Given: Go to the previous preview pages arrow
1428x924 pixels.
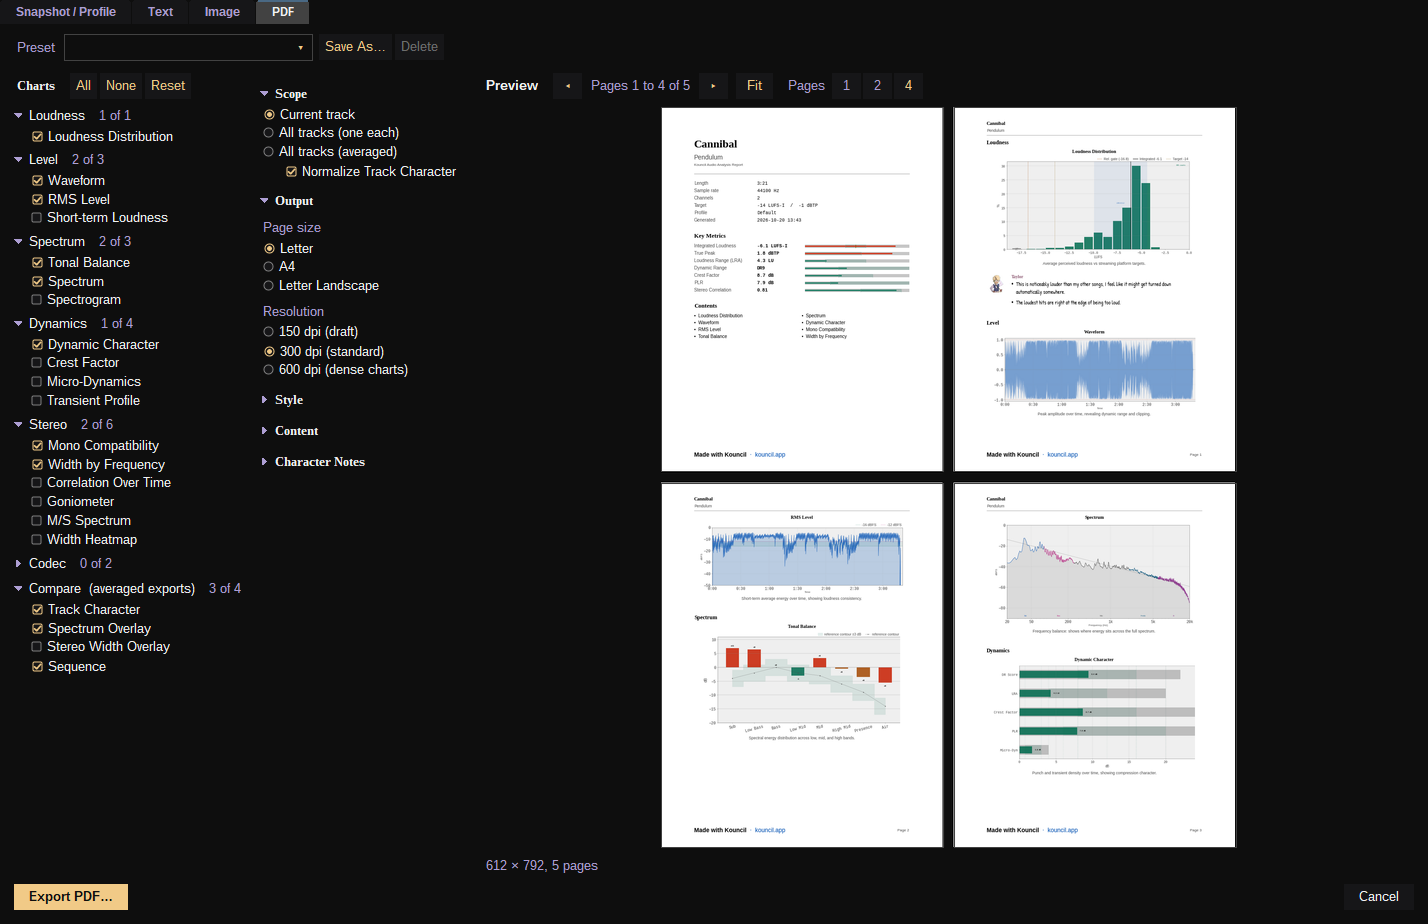Looking at the screenshot, I should [x=568, y=86].
